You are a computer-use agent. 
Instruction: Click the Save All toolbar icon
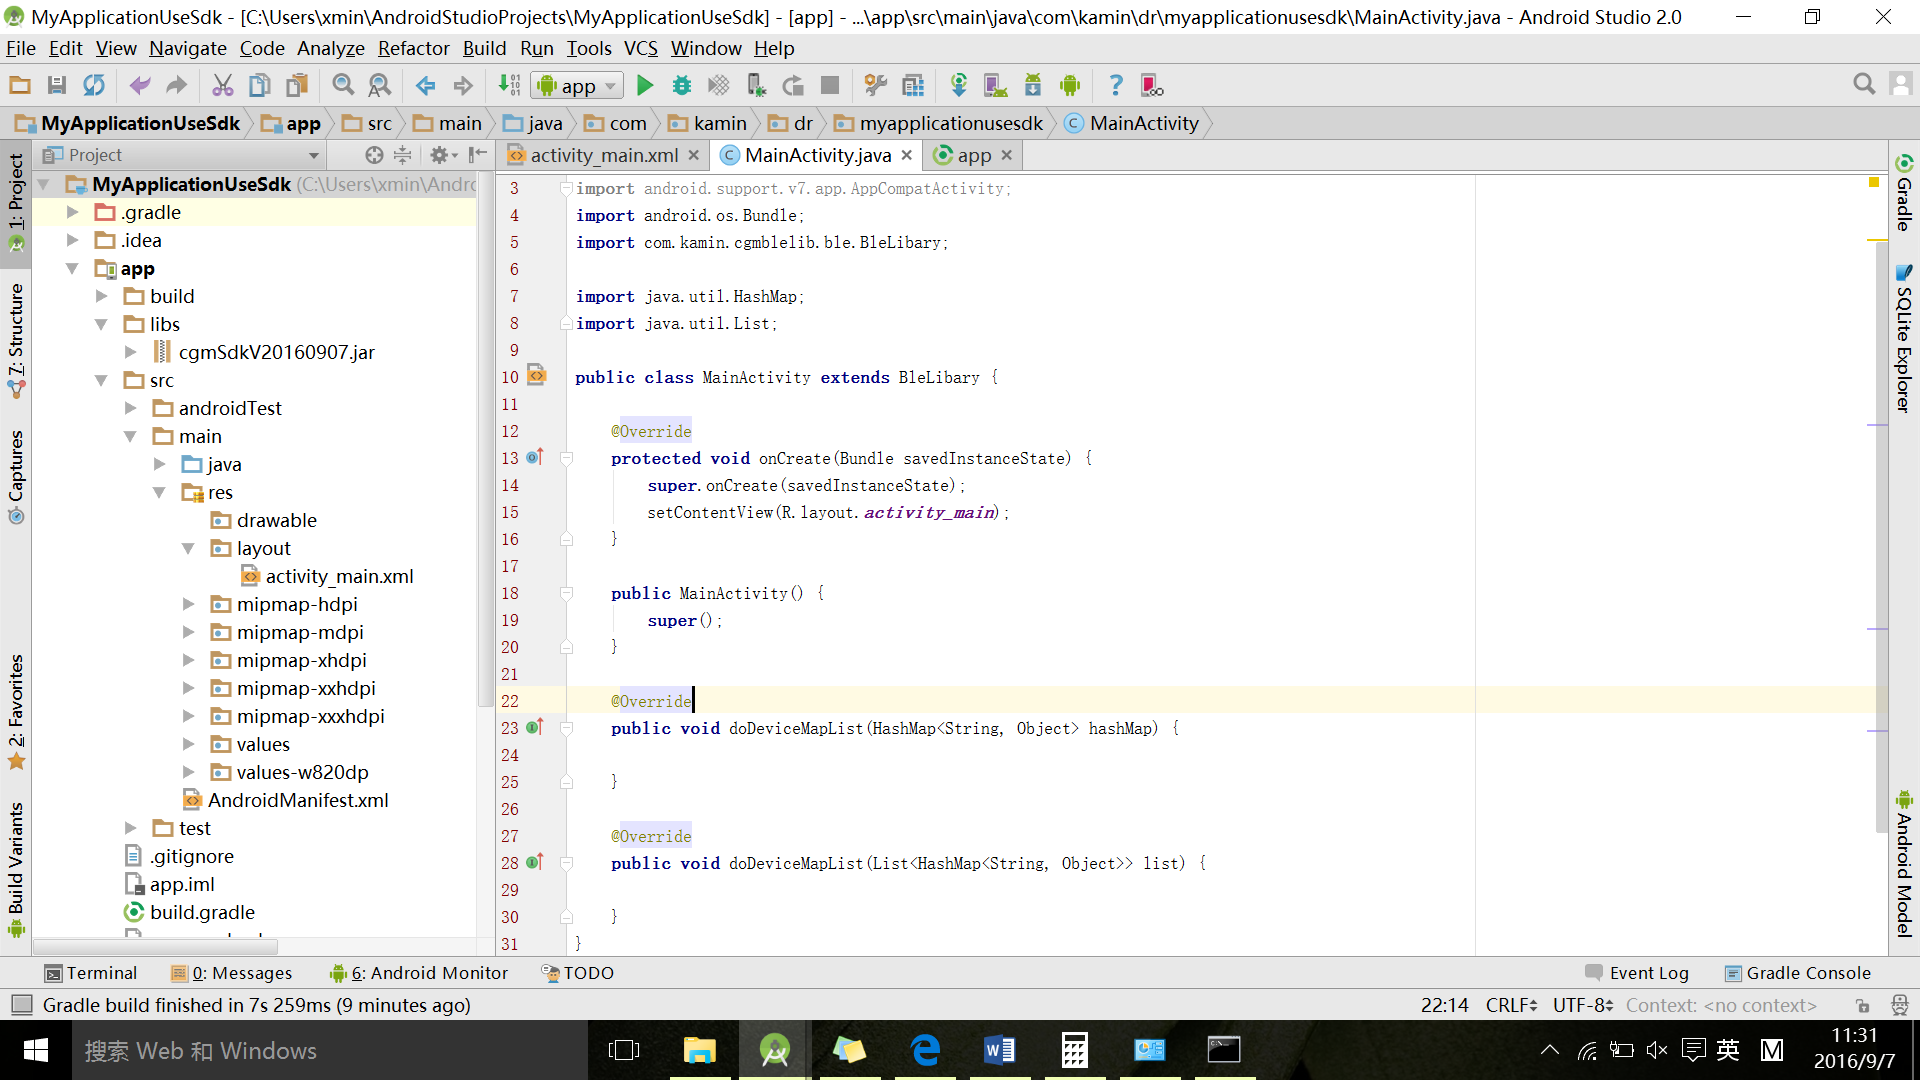tap(57, 86)
